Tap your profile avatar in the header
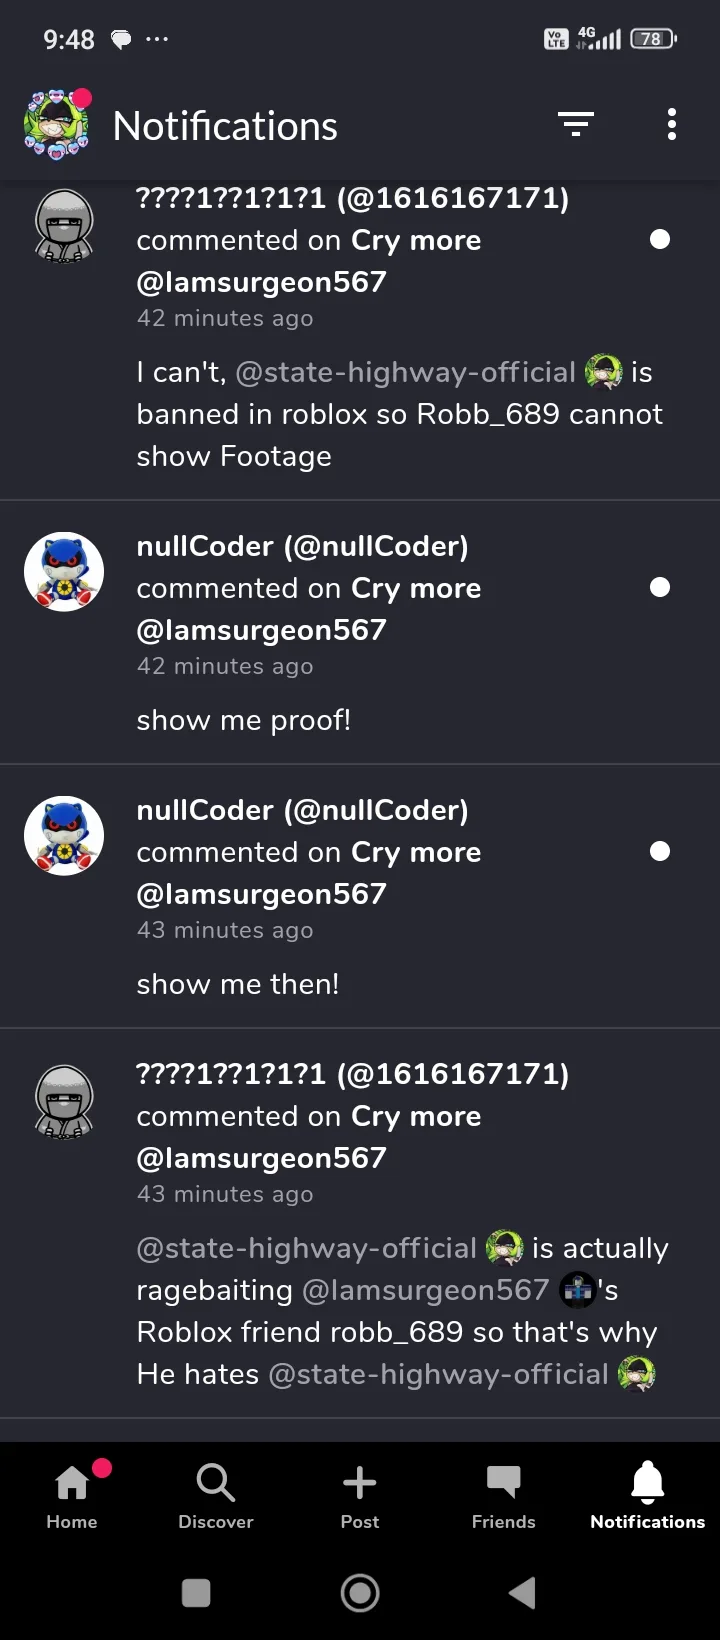The image size is (720, 1640). coord(57,124)
